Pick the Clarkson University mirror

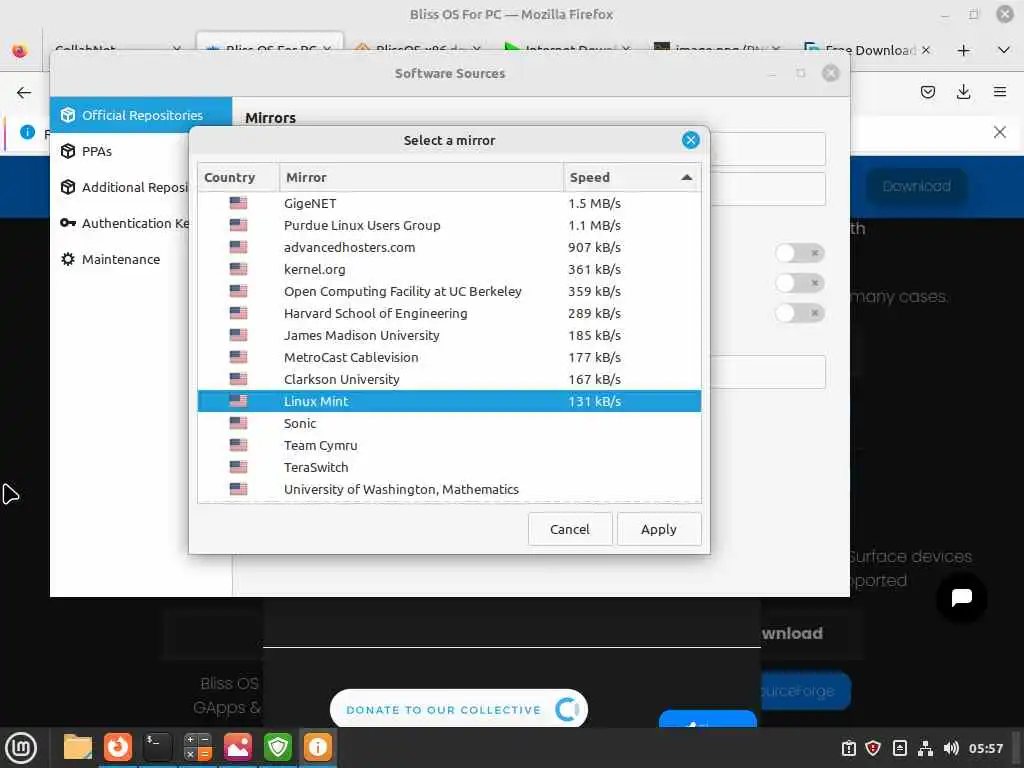[449, 379]
